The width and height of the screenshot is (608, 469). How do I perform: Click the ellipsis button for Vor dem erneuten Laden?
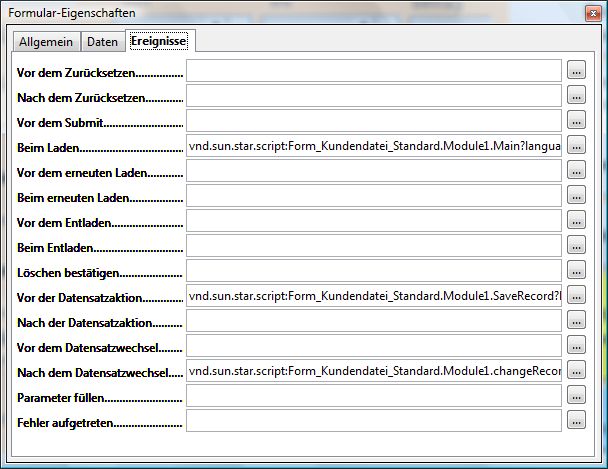pyautogui.click(x=577, y=170)
